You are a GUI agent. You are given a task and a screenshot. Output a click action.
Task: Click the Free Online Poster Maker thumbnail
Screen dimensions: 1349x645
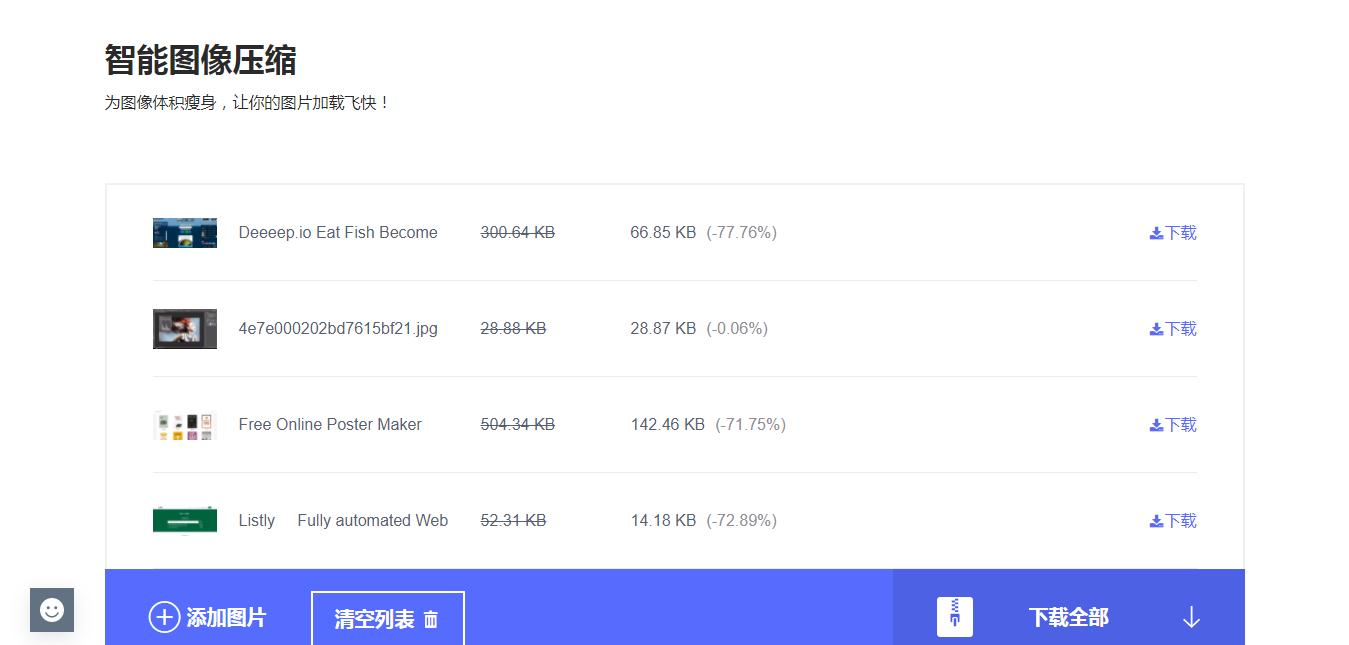tap(184, 424)
